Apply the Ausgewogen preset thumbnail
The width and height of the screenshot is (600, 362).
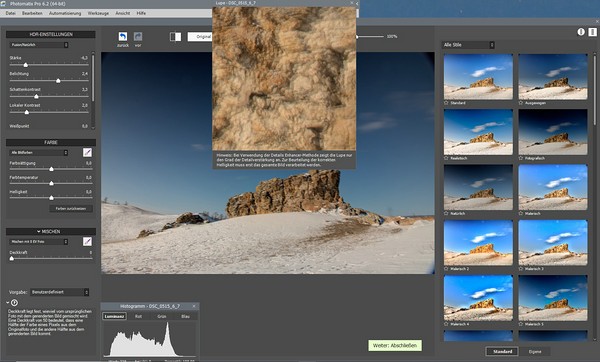tap(553, 77)
